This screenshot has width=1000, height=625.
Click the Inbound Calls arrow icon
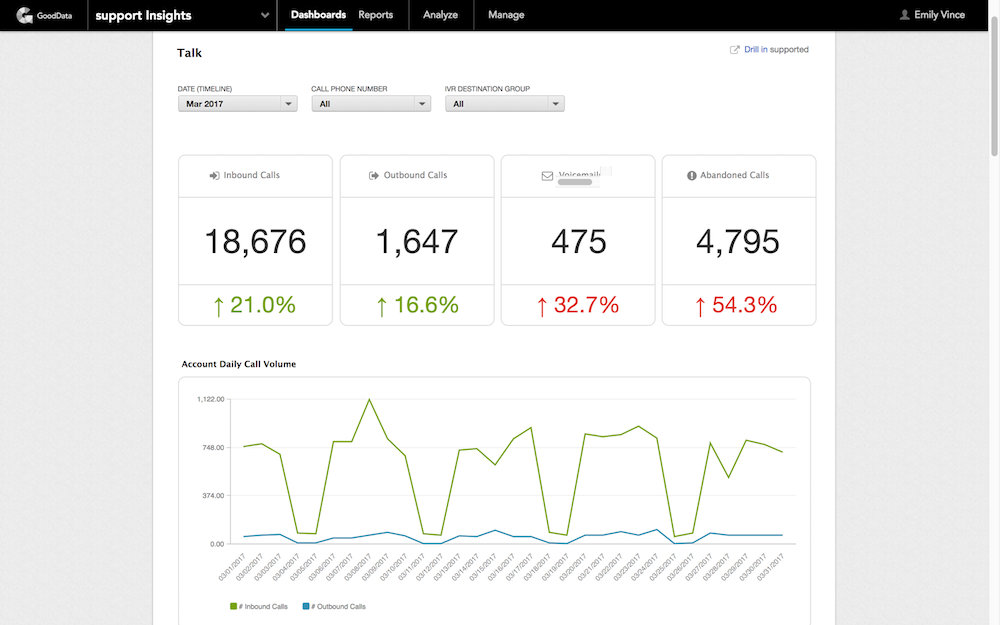click(214, 176)
